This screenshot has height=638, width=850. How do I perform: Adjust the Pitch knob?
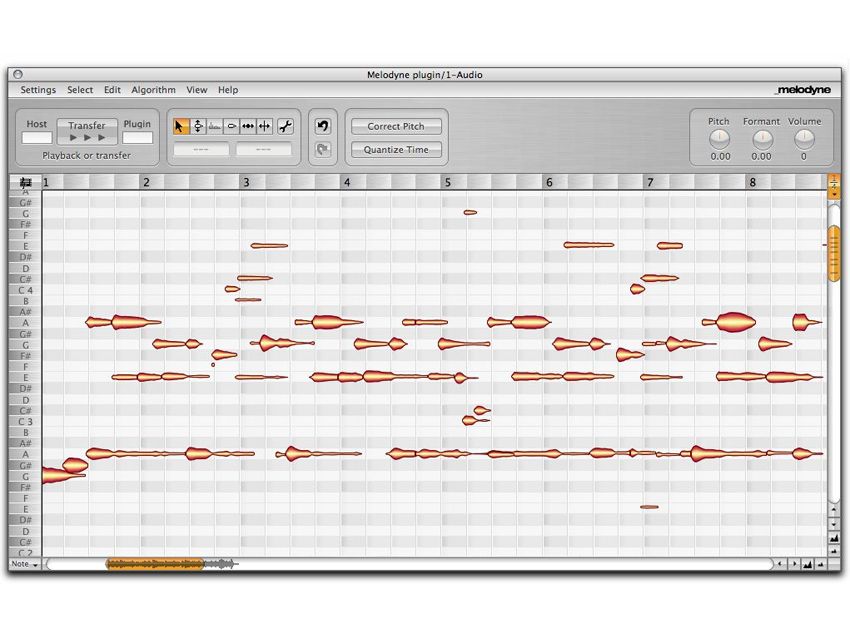click(x=718, y=140)
